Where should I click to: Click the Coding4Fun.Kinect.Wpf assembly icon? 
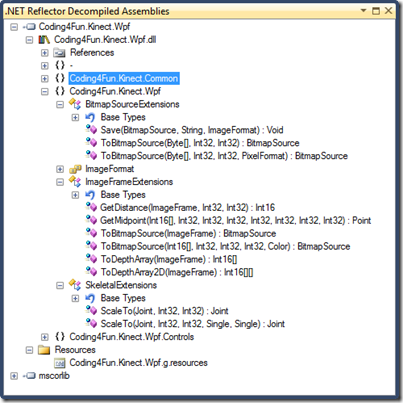(x=29, y=27)
